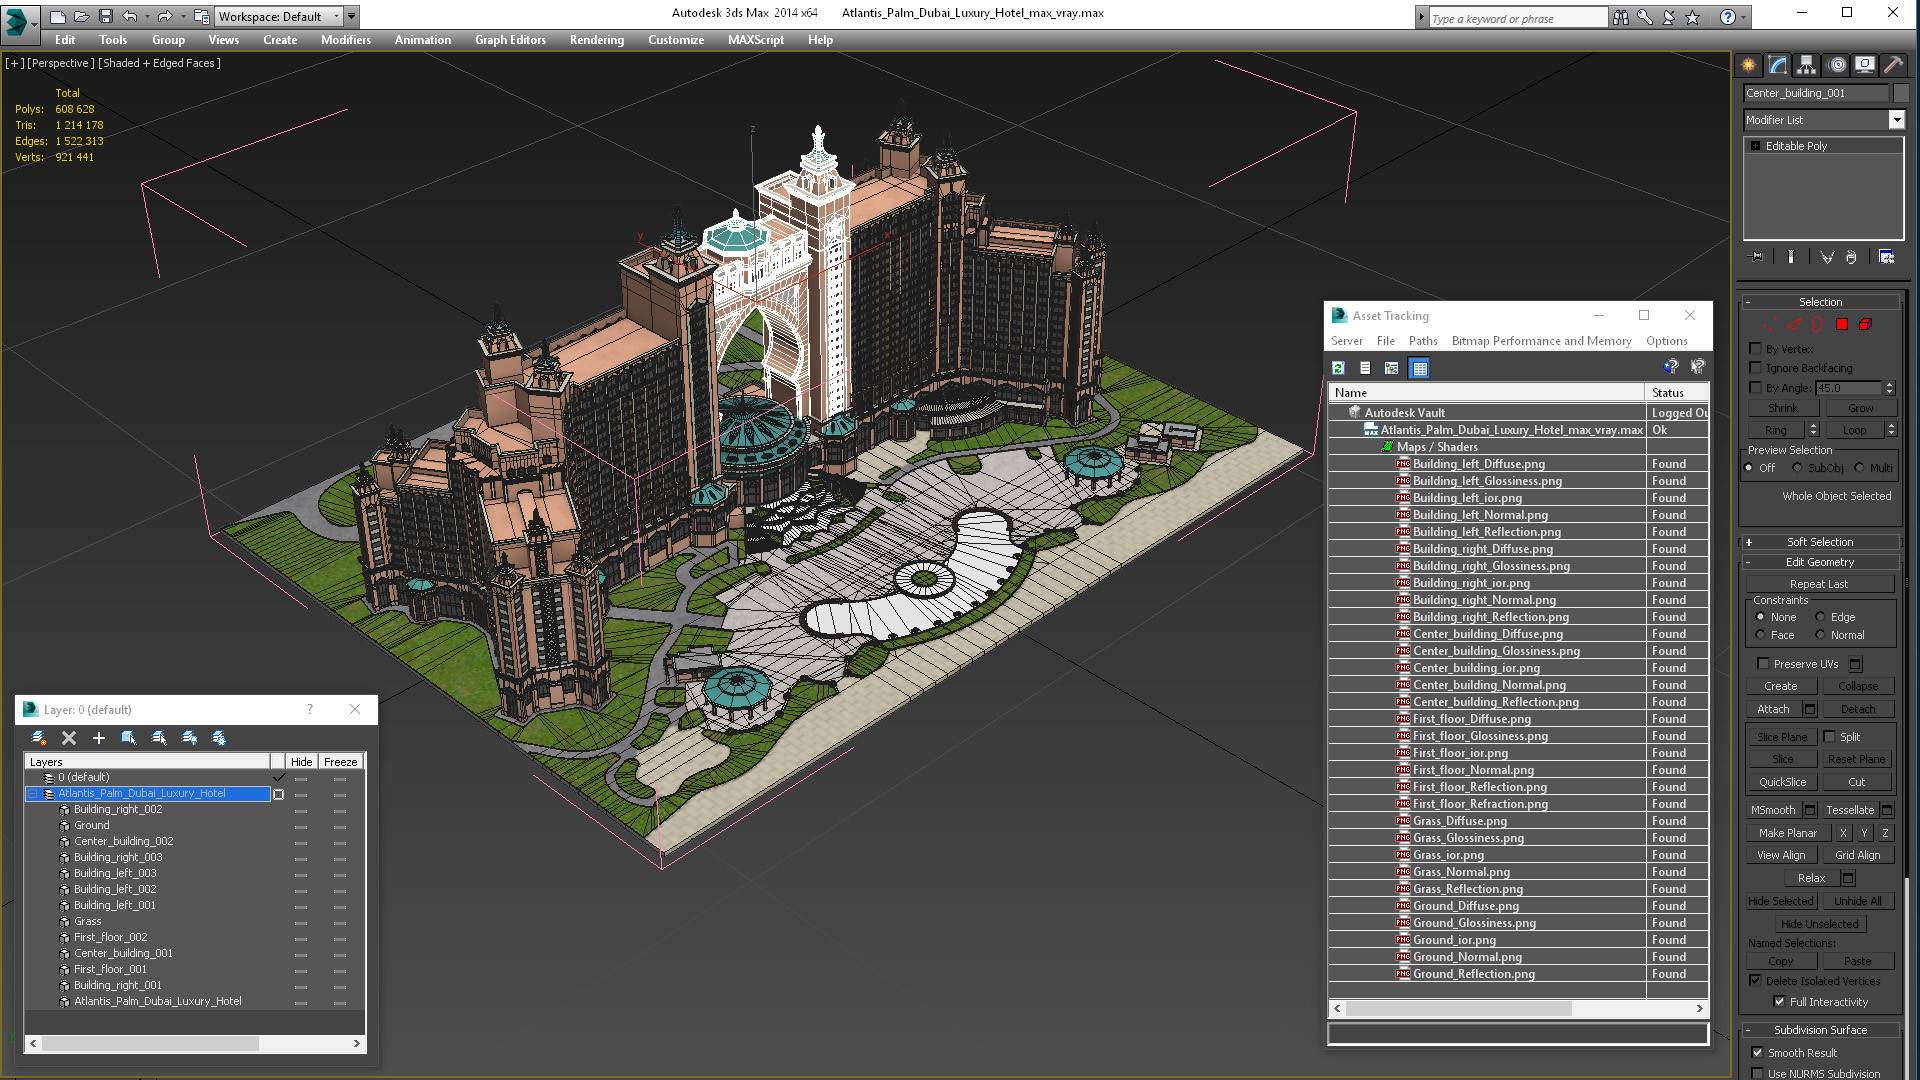This screenshot has height=1080, width=1920.
Task: Click Configure Modifier Sets icon
Action: point(1886,257)
